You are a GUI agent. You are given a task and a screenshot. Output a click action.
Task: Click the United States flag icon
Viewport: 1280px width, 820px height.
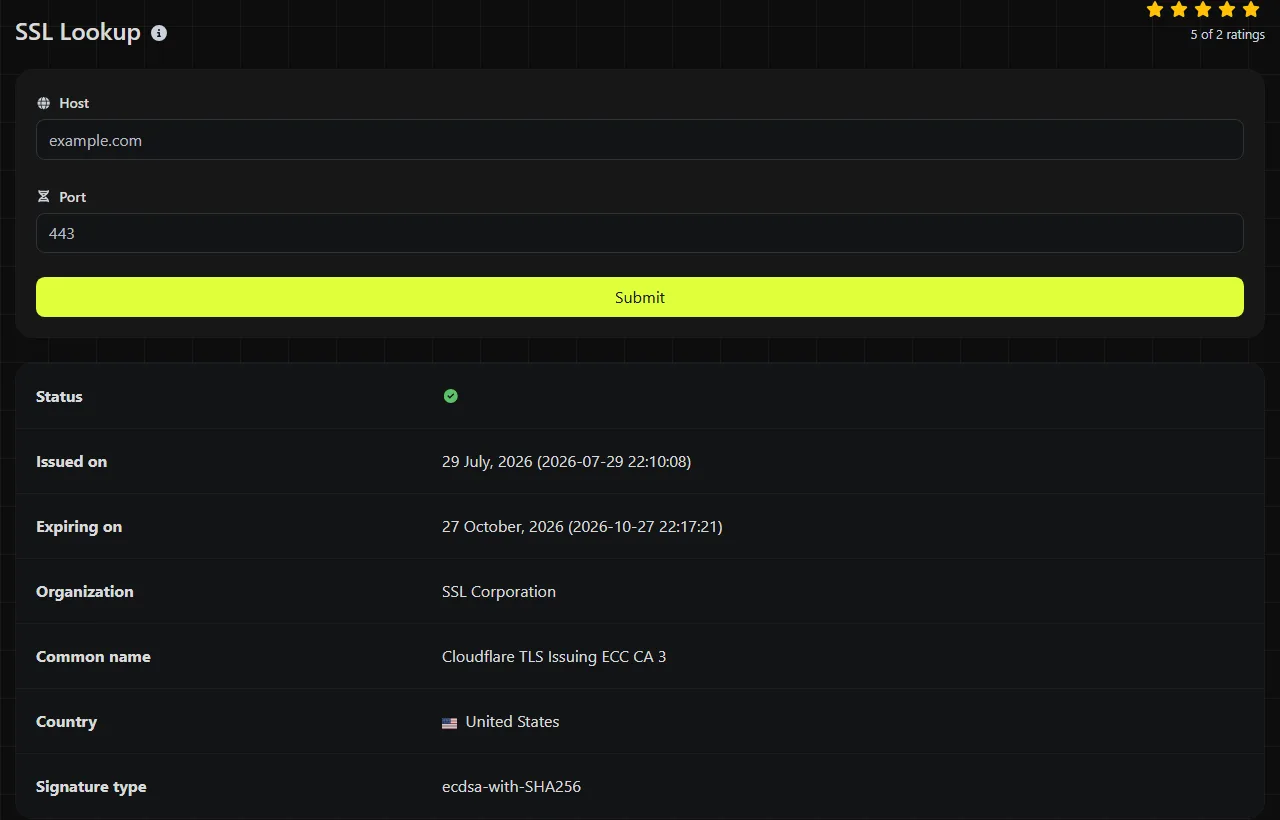pos(449,723)
